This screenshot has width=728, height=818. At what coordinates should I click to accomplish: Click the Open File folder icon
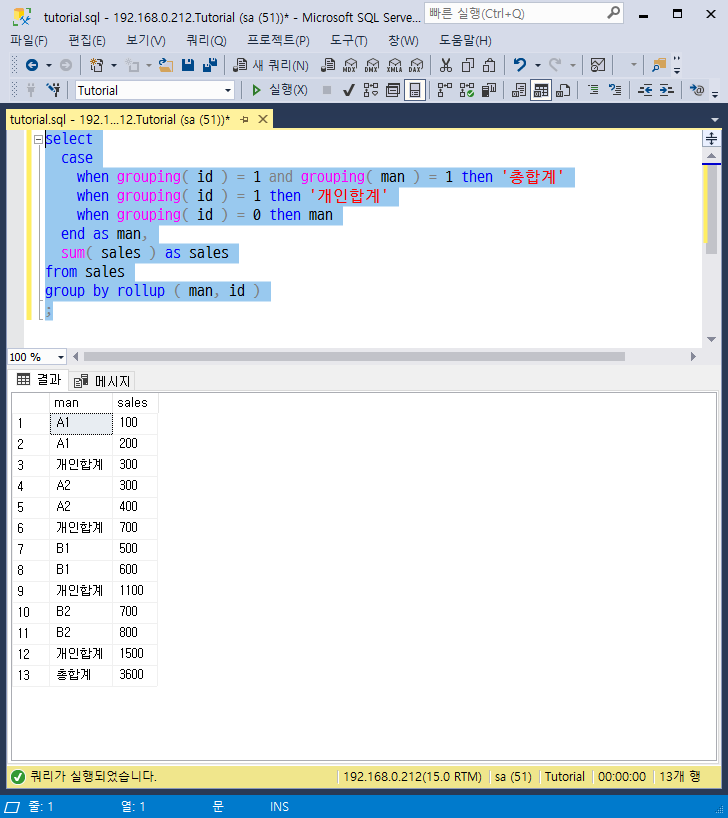[166, 65]
